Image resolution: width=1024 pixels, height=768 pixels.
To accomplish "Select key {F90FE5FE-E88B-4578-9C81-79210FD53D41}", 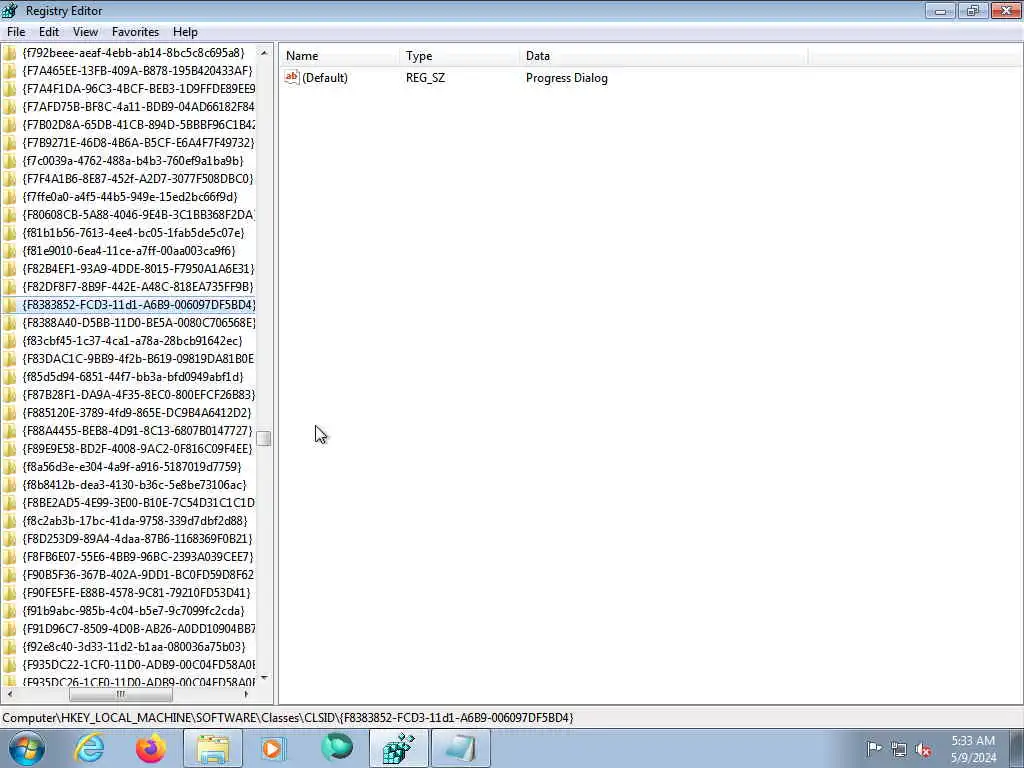I will pyautogui.click(x=136, y=593).
